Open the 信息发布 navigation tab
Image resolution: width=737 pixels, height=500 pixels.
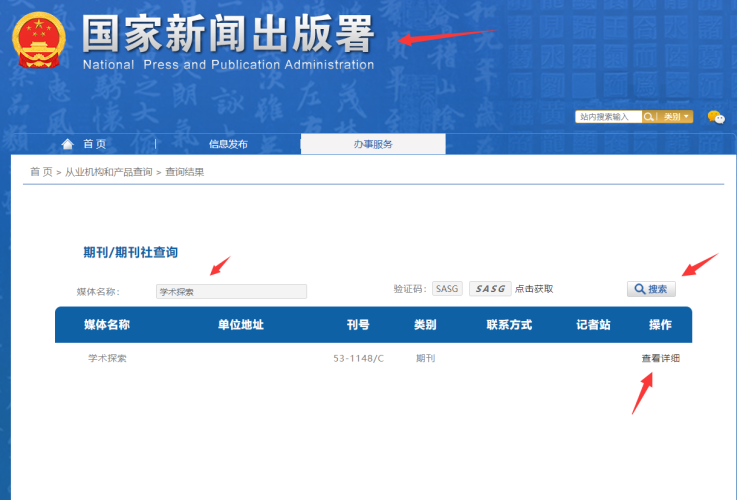[x=228, y=144]
